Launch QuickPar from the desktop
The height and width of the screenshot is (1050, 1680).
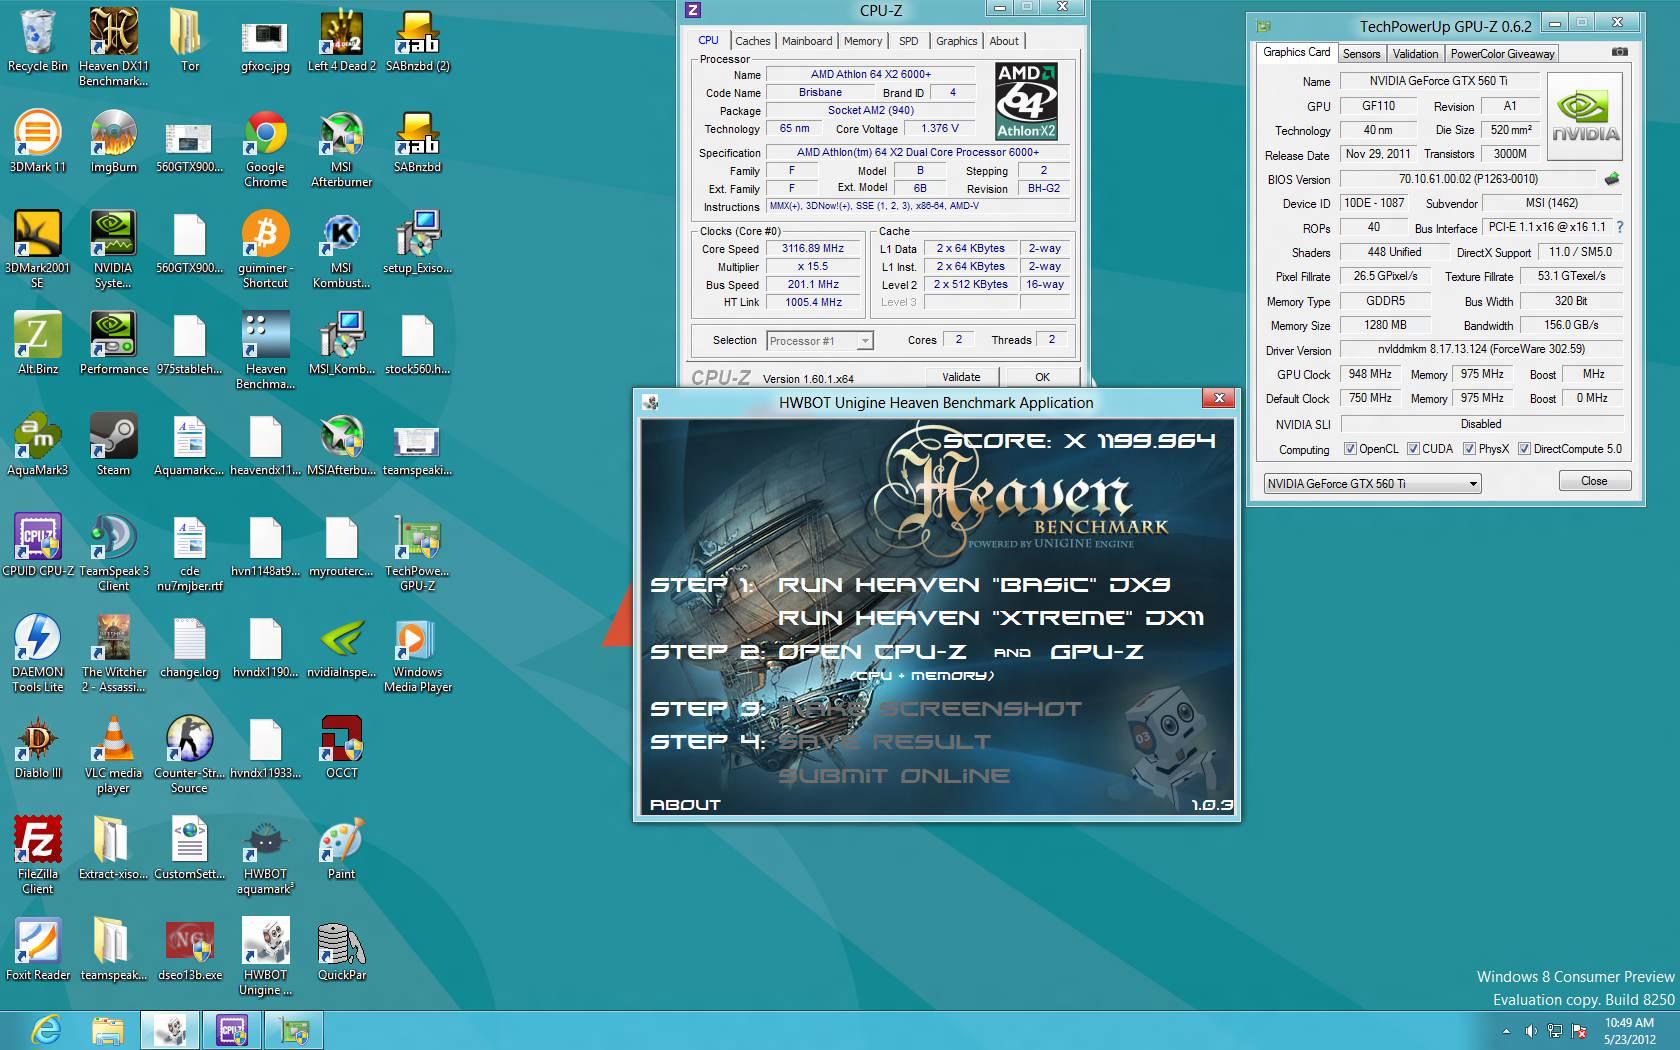(x=342, y=950)
